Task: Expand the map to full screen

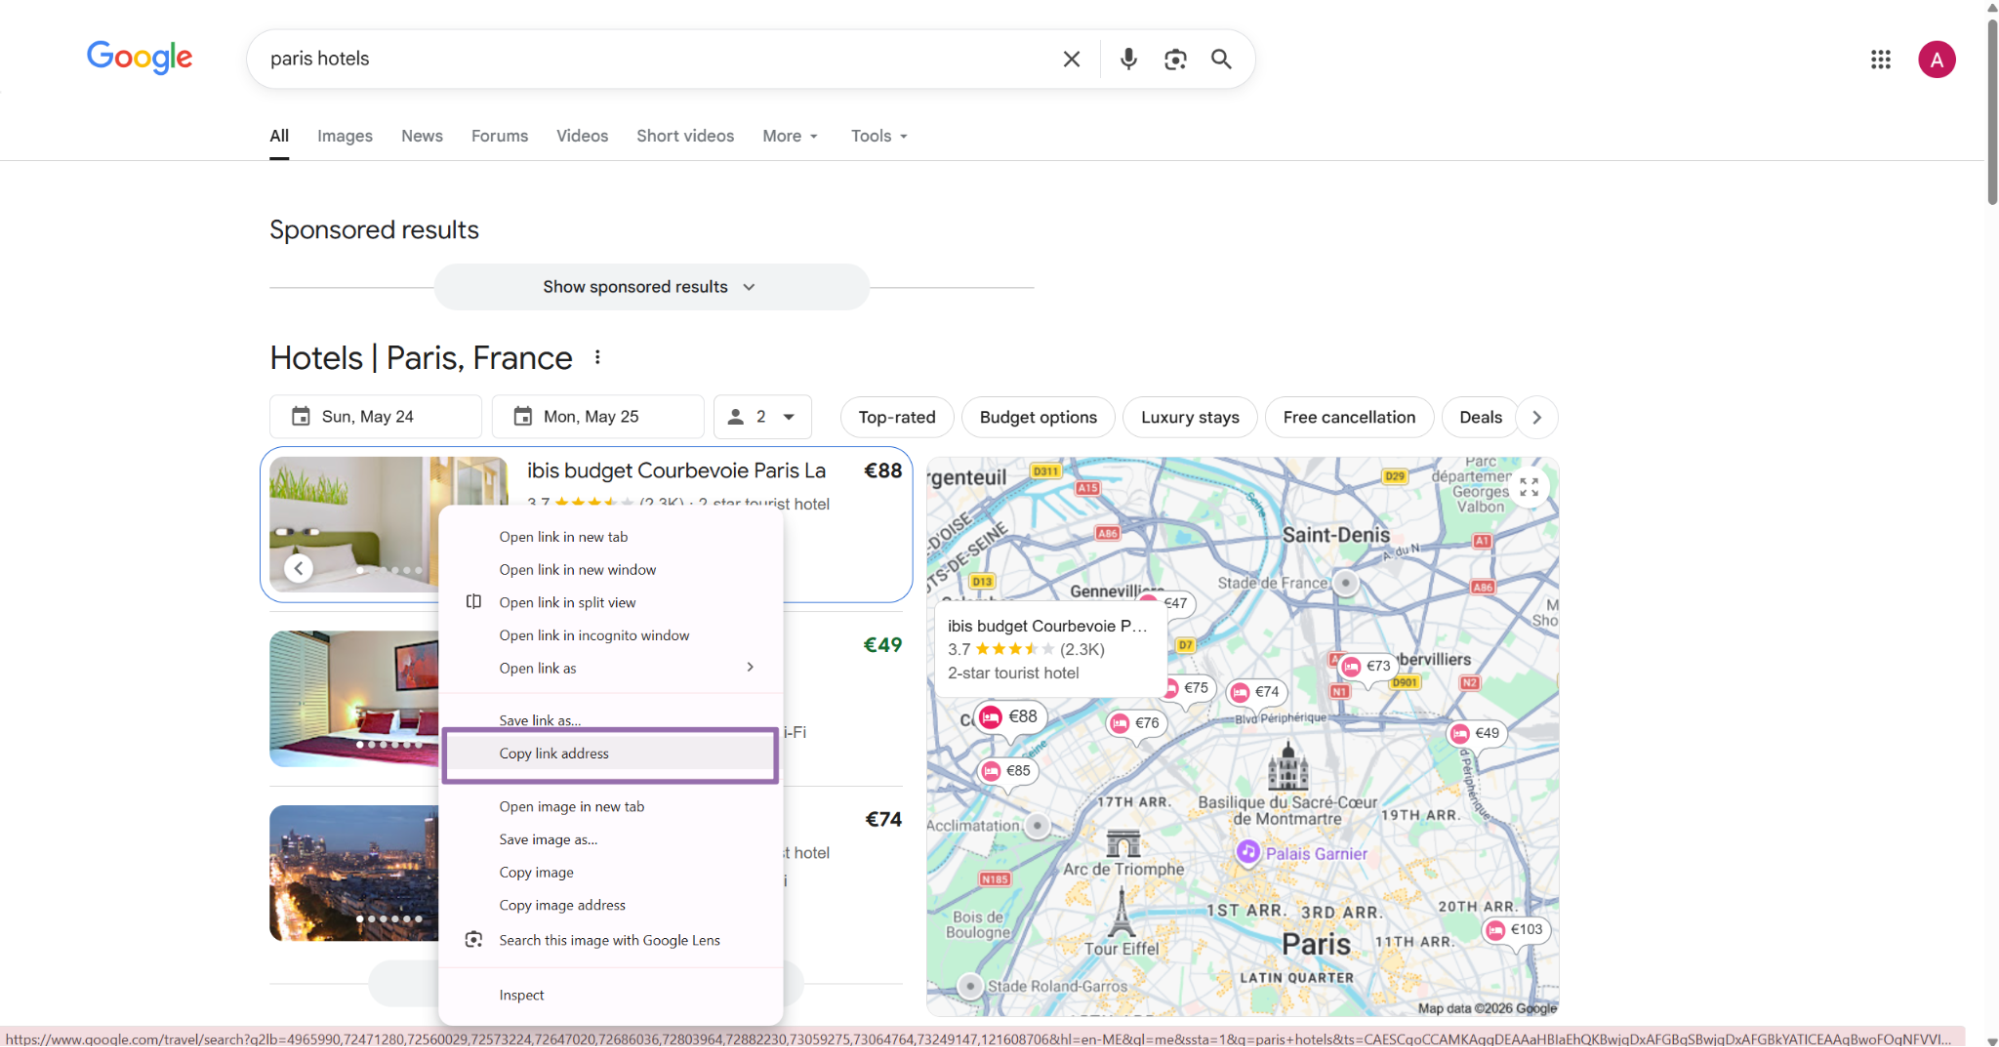Action: 1529,487
